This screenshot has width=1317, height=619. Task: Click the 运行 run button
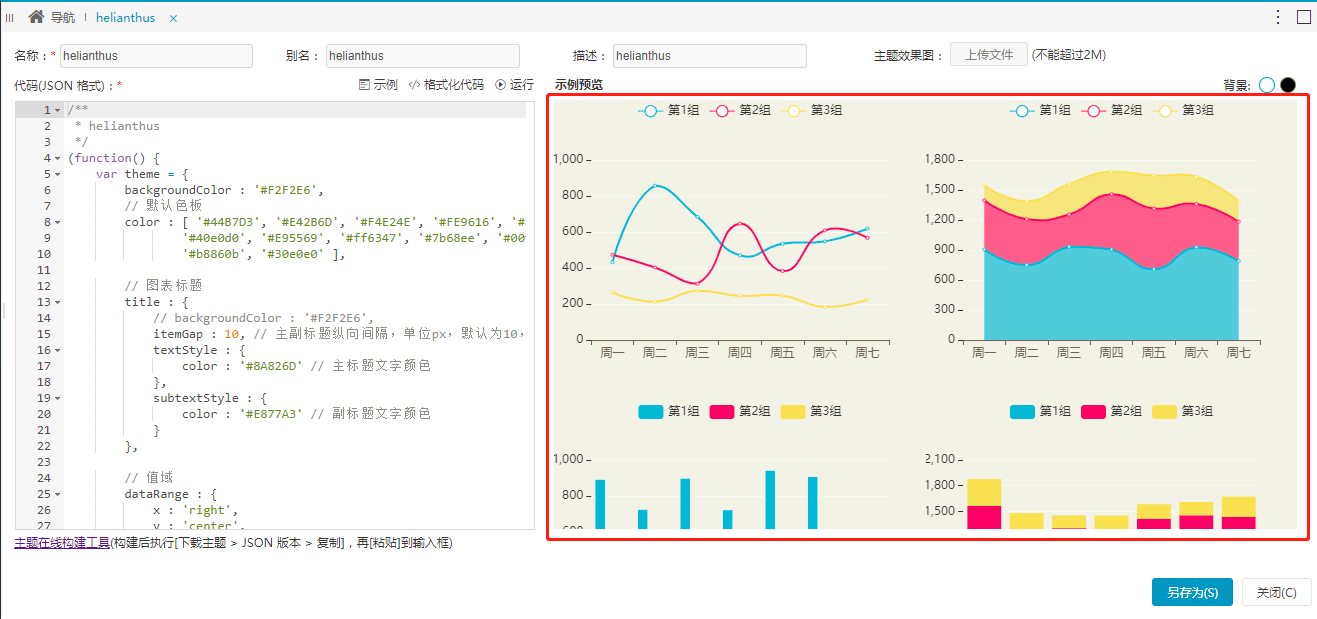pos(515,85)
